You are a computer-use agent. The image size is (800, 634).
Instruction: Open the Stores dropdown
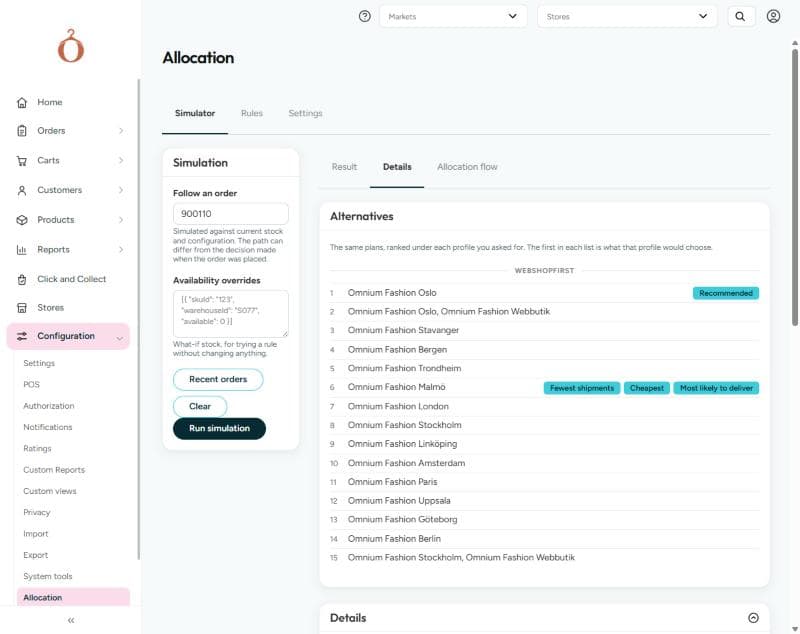[x=627, y=16]
